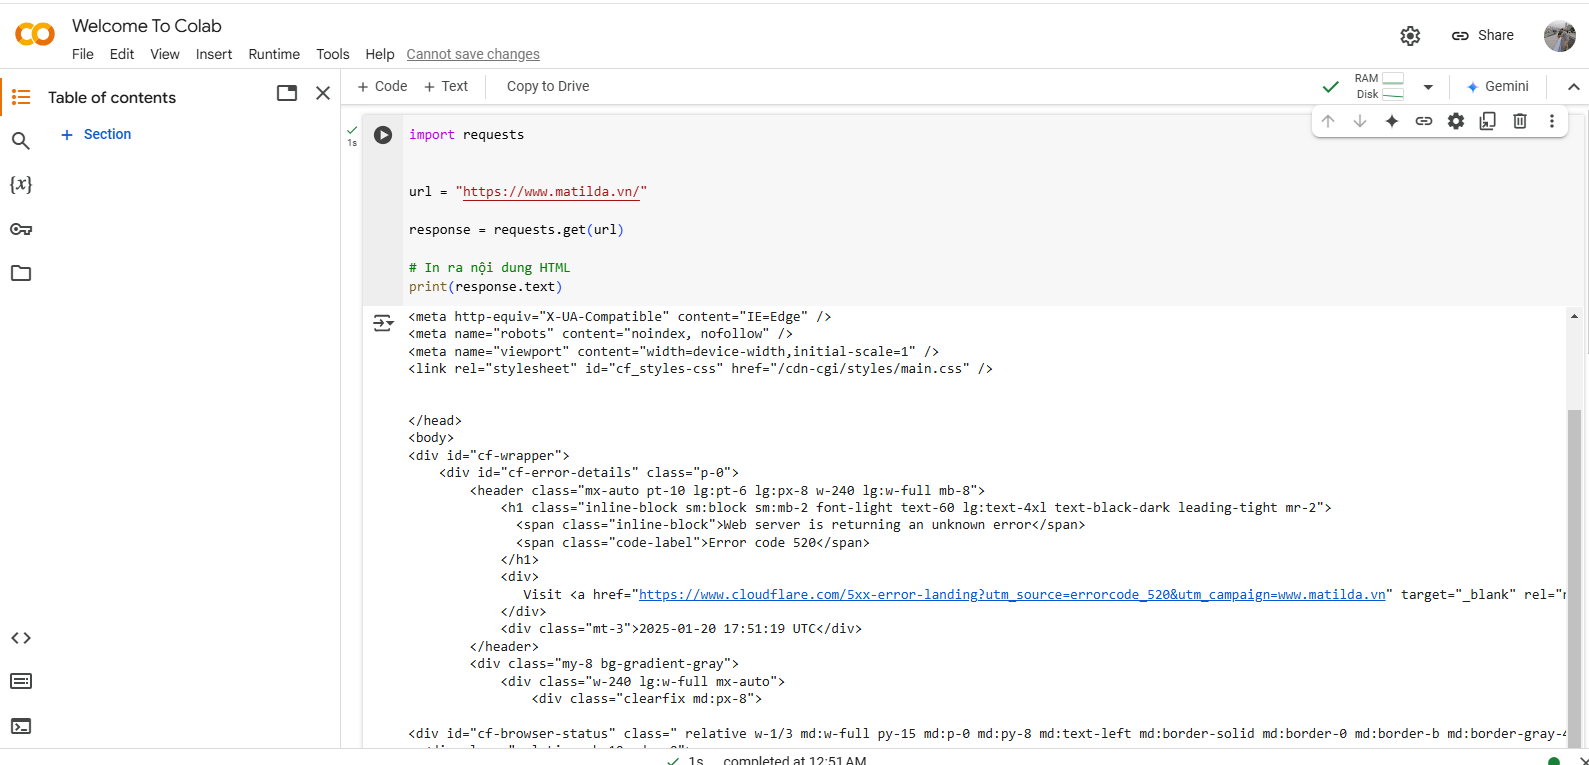Open the Find and replace search icon
Screen dimensions: 1589x765
[x=21, y=141]
